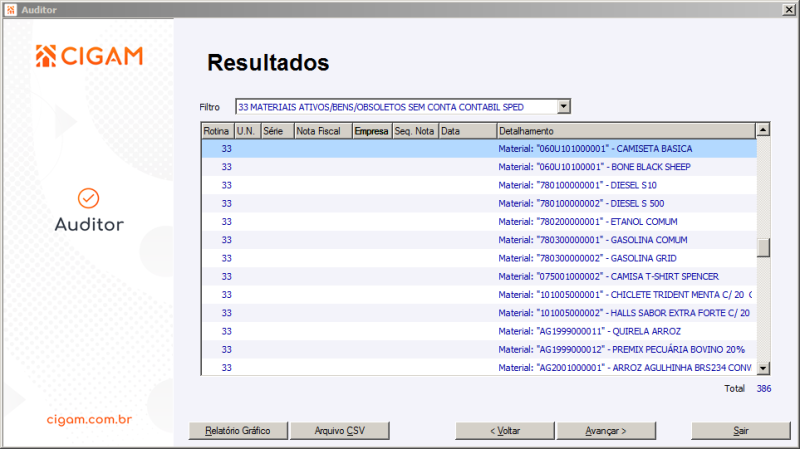This screenshot has height=449, width=800.
Task: Click the Total value 386
Action: [x=764, y=389]
